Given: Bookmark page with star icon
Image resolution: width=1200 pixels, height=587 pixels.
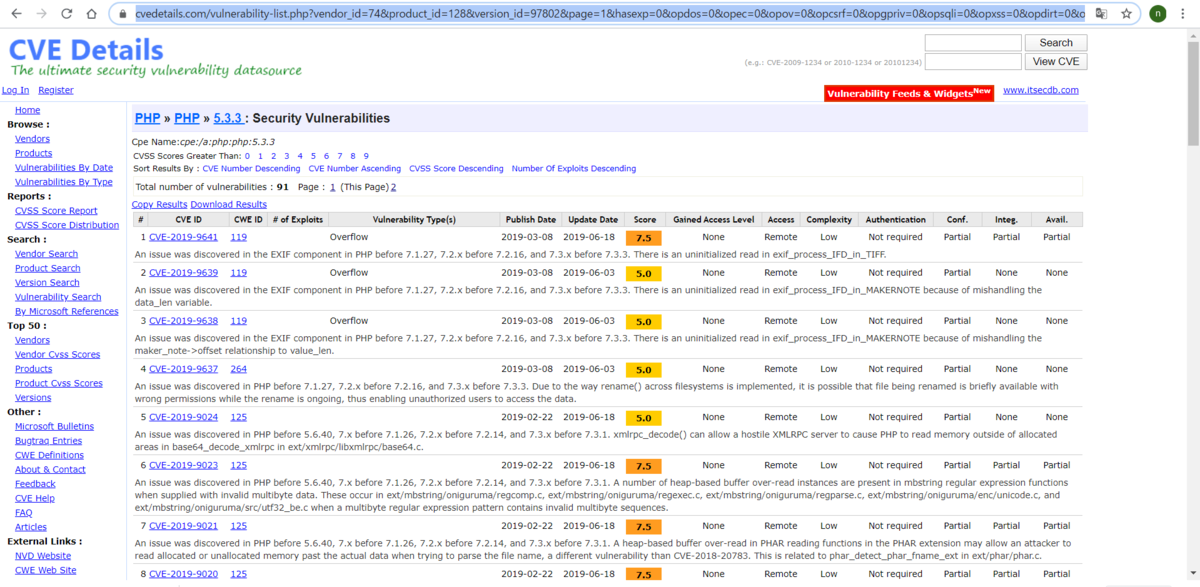Looking at the screenshot, I should (x=1127, y=14).
